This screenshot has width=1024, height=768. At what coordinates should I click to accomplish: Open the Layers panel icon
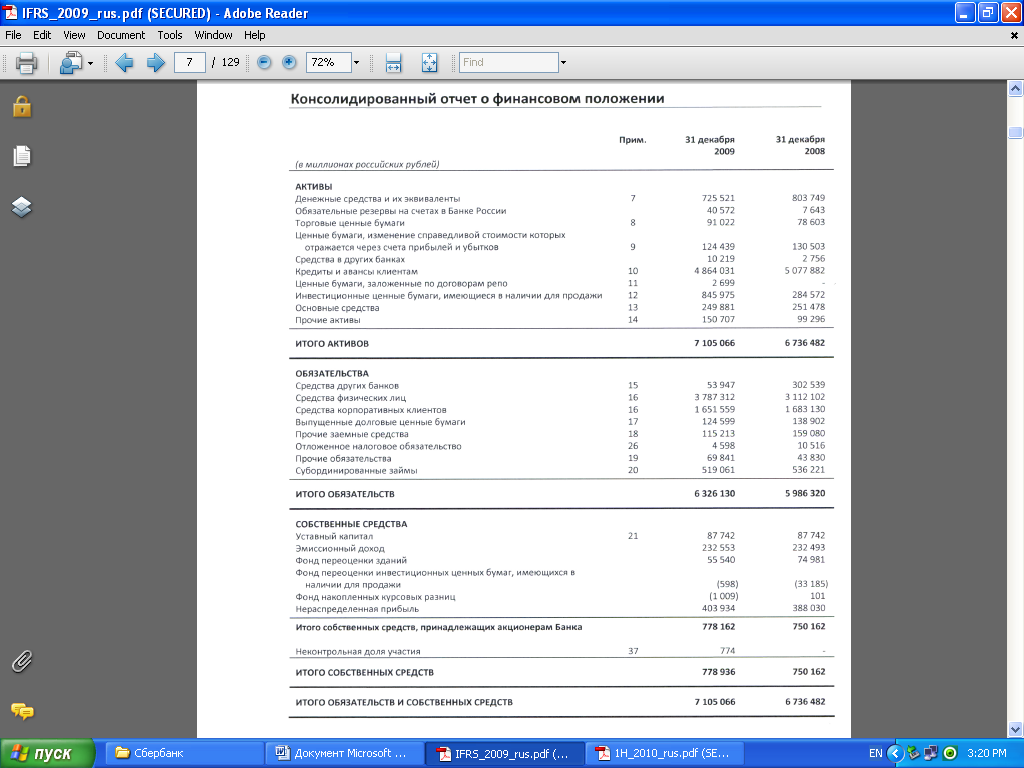pyautogui.click(x=22, y=207)
